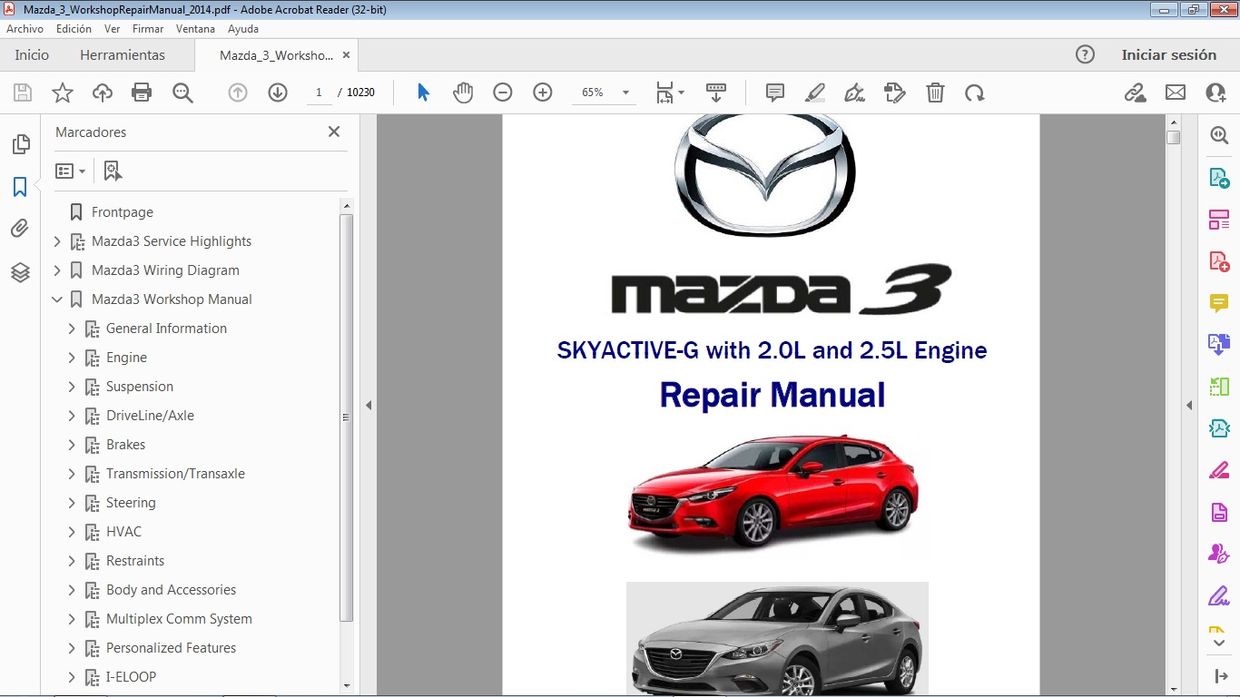
Task: Open the find text magnifier icon
Action: point(182,93)
